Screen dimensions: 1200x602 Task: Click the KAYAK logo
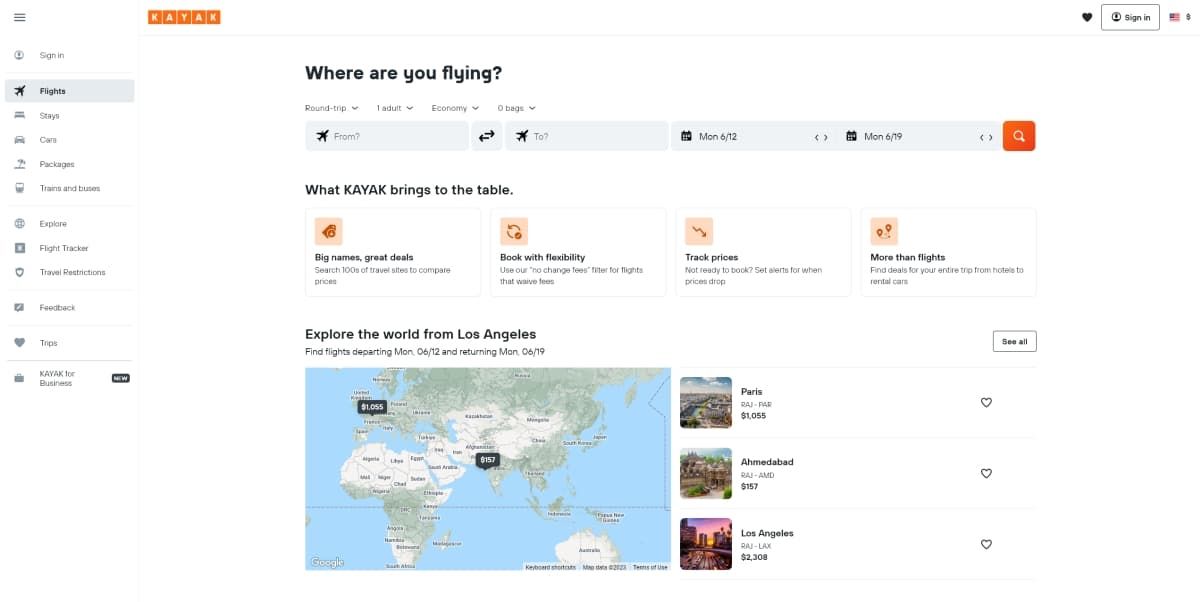point(184,17)
